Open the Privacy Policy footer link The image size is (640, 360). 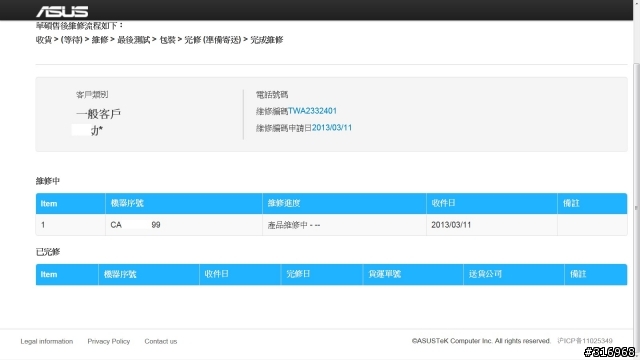(x=109, y=341)
